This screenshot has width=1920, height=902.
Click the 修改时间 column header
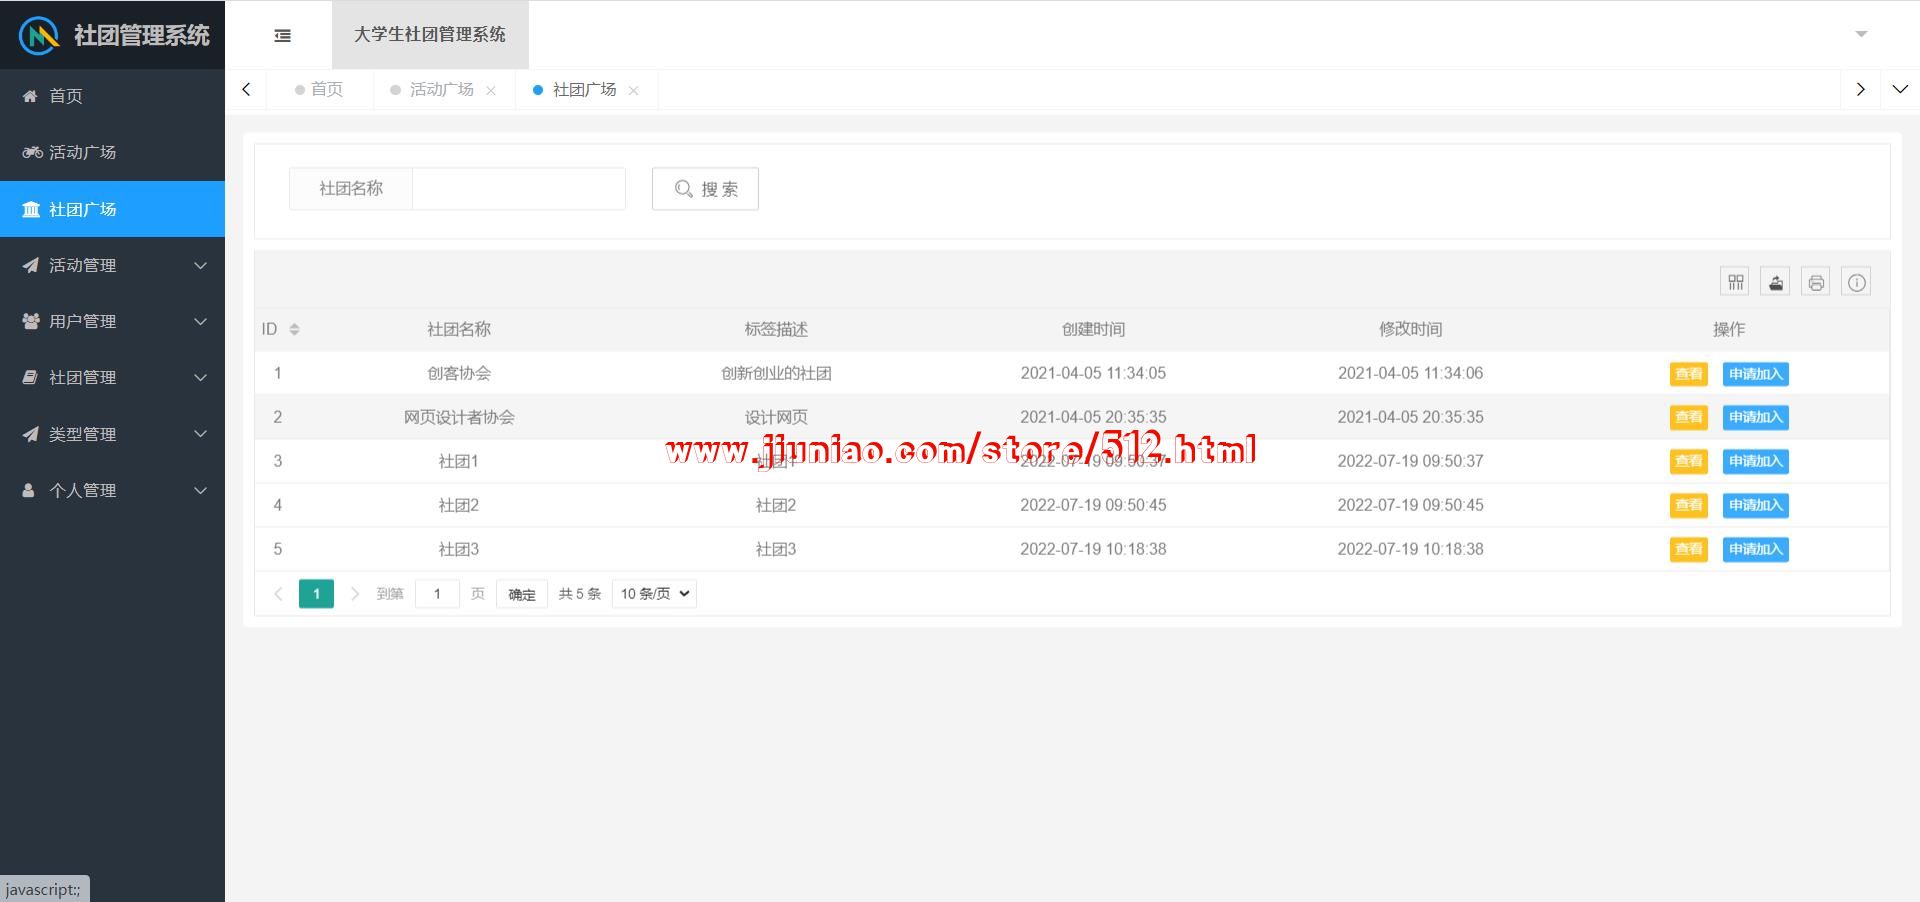point(1410,329)
